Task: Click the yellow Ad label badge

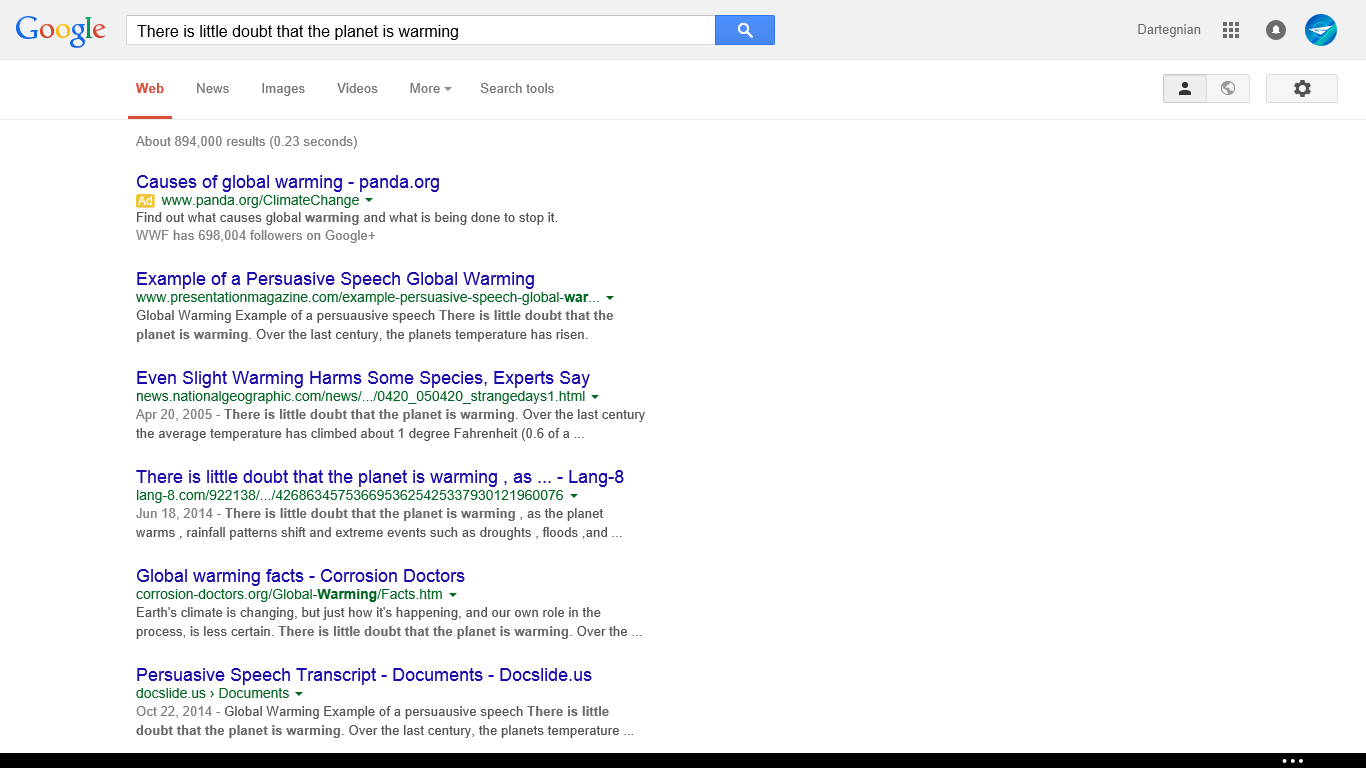Action: click(145, 200)
